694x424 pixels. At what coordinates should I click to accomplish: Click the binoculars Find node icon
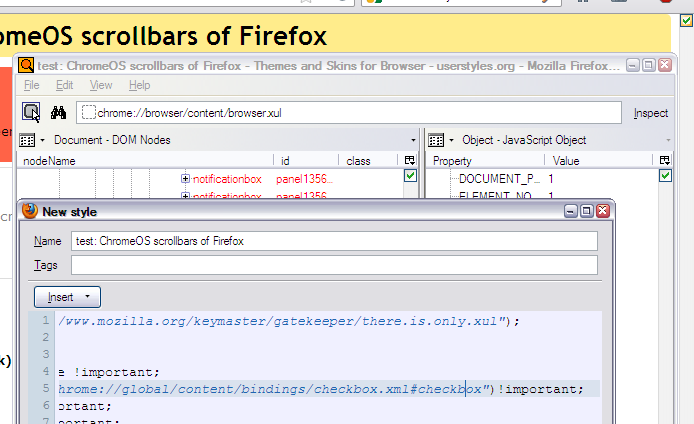(58, 113)
